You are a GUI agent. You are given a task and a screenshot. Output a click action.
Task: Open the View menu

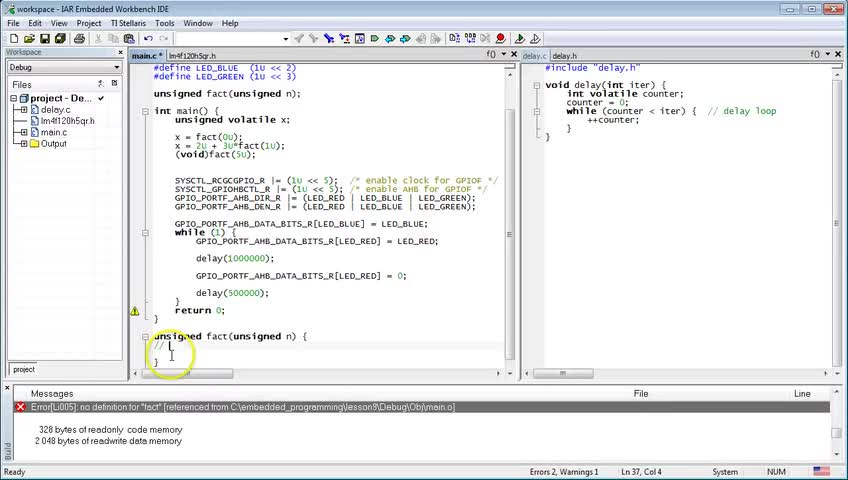[59, 23]
